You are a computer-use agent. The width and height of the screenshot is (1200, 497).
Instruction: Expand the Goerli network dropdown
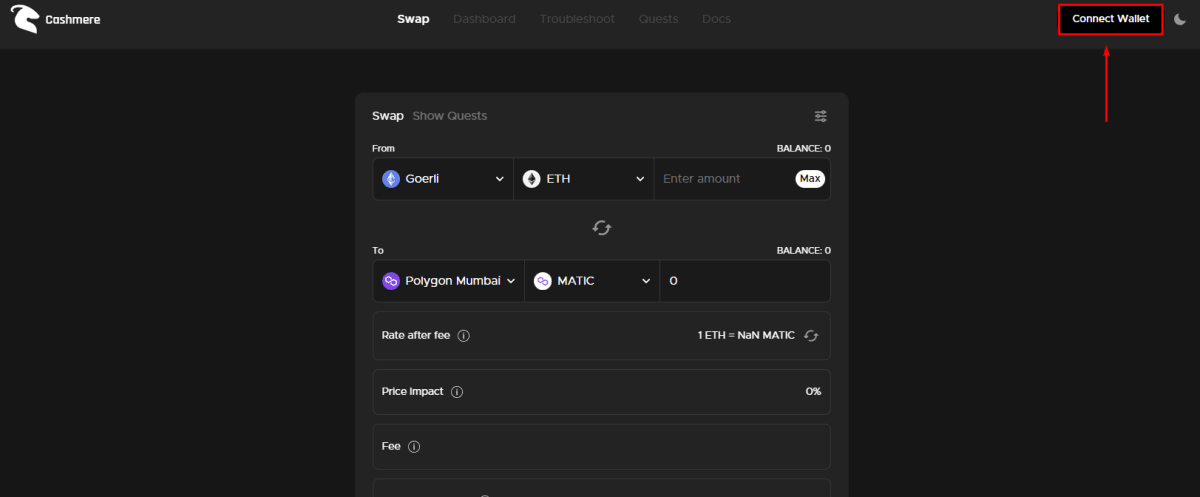pyautogui.click(x=443, y=179)
